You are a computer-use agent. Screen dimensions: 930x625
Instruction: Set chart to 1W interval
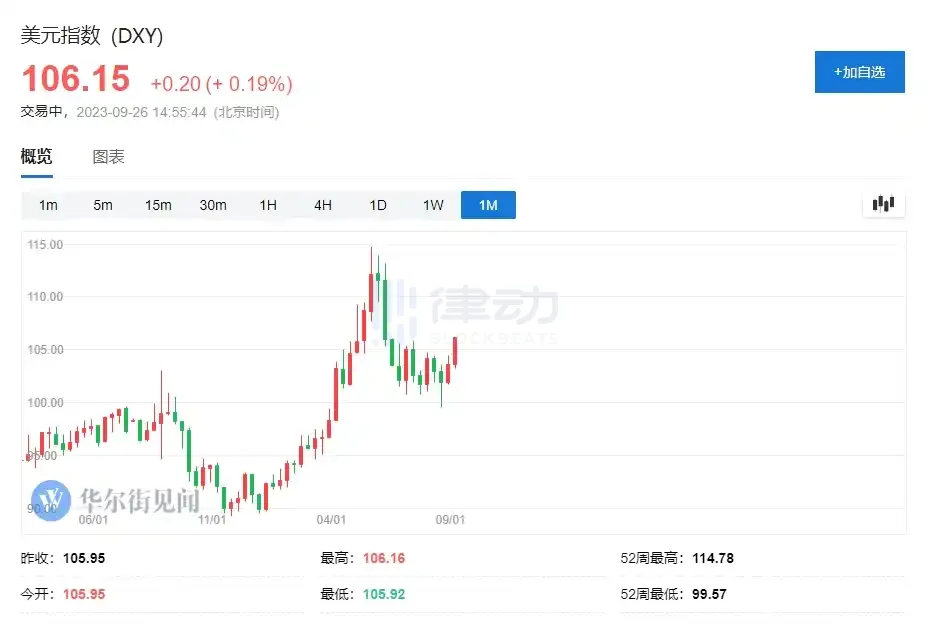433,205
